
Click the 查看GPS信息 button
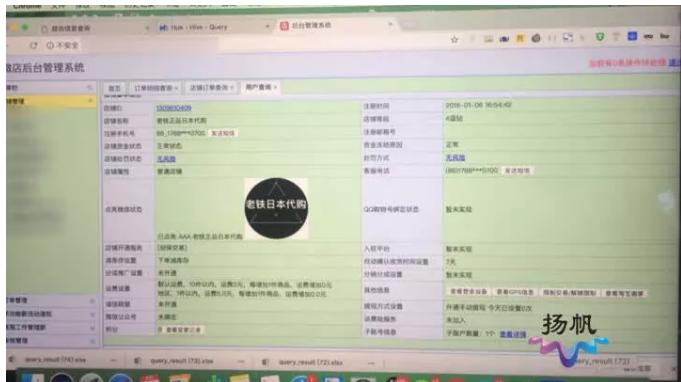click(515, 292)
